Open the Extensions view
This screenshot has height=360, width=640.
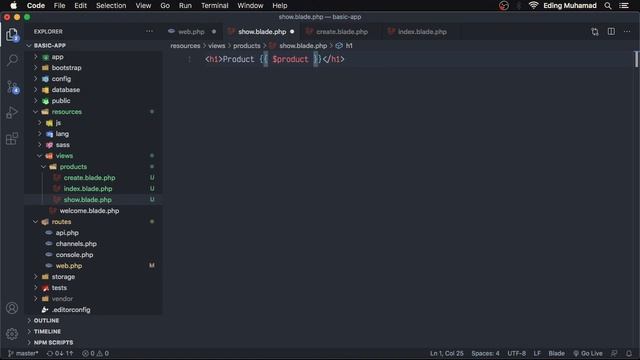[x=12, y=139]
